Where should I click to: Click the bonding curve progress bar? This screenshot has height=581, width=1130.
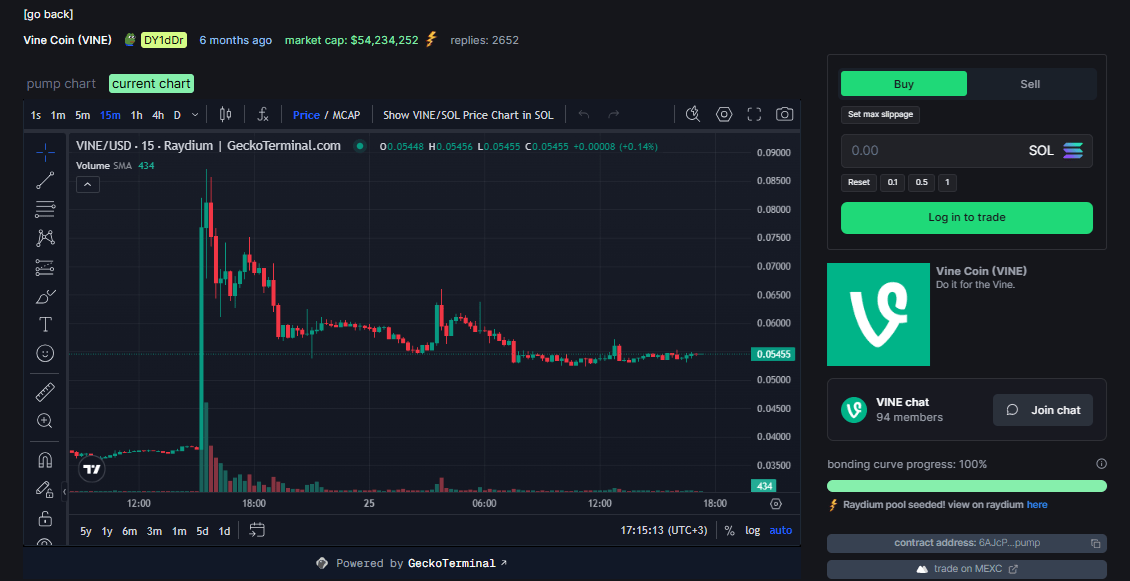click(966, 486)
